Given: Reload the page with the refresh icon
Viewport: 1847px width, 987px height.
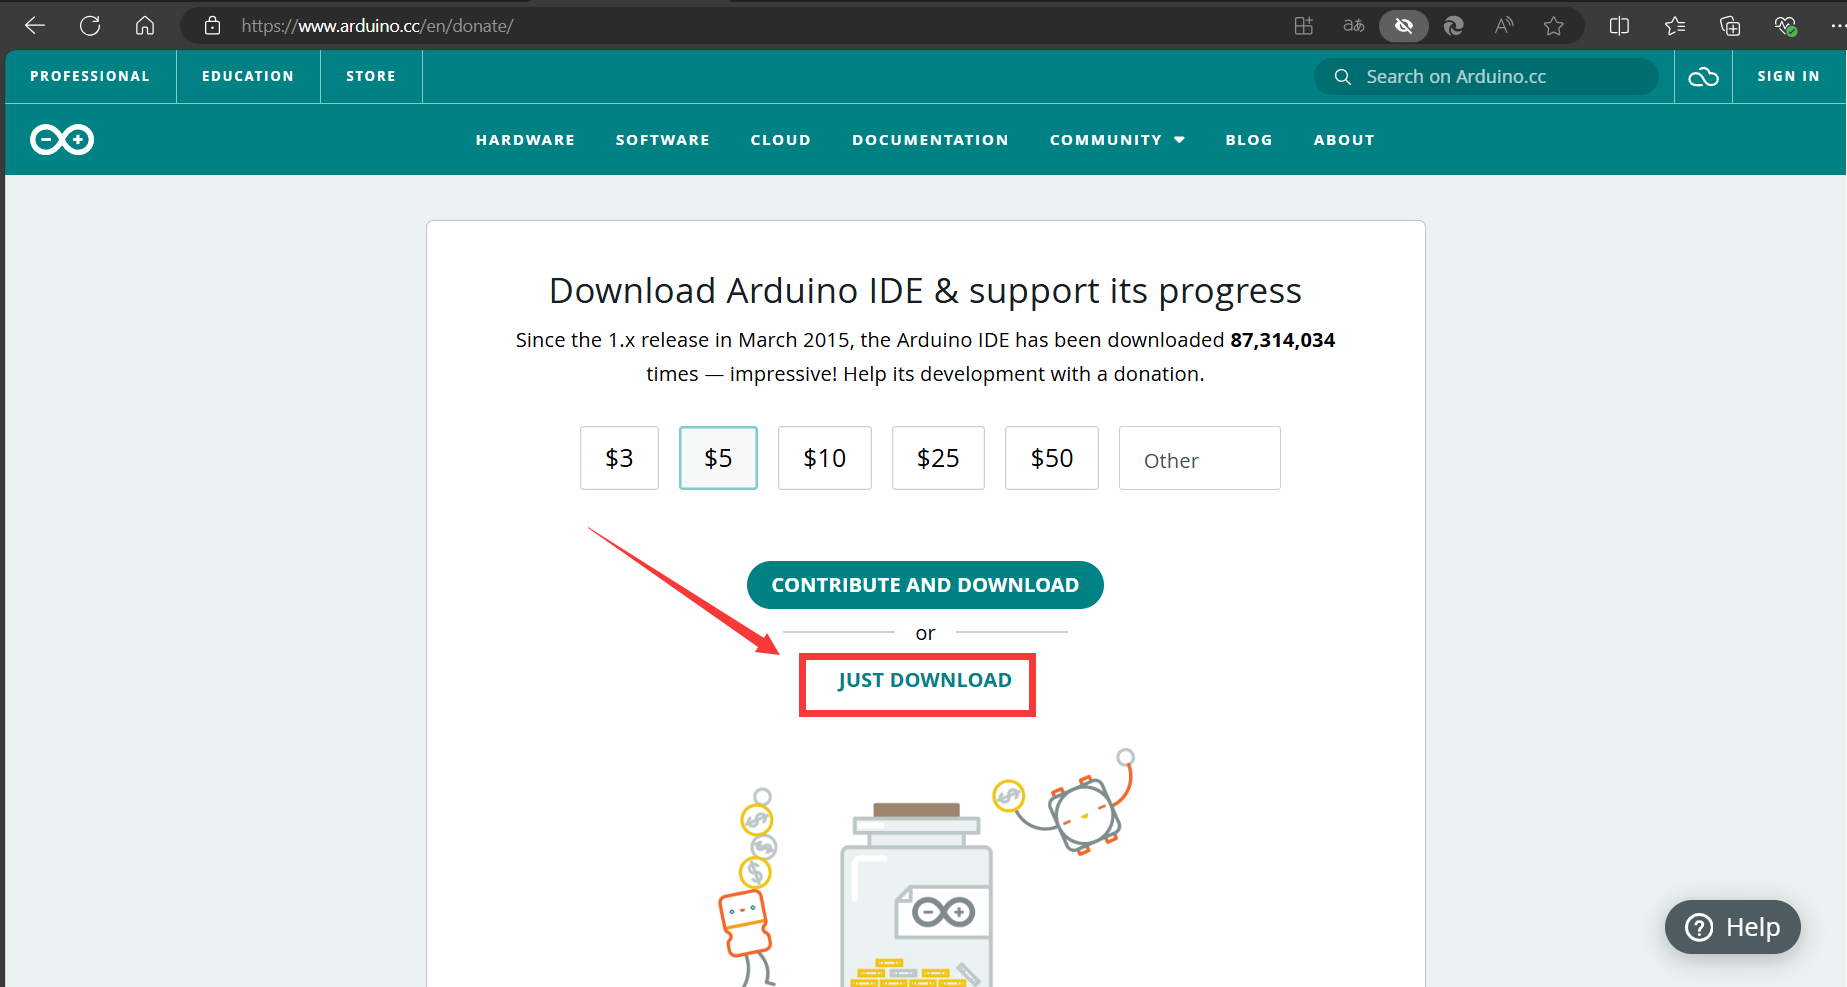Looking at the screenshot, I should click(x=90, y=26).
